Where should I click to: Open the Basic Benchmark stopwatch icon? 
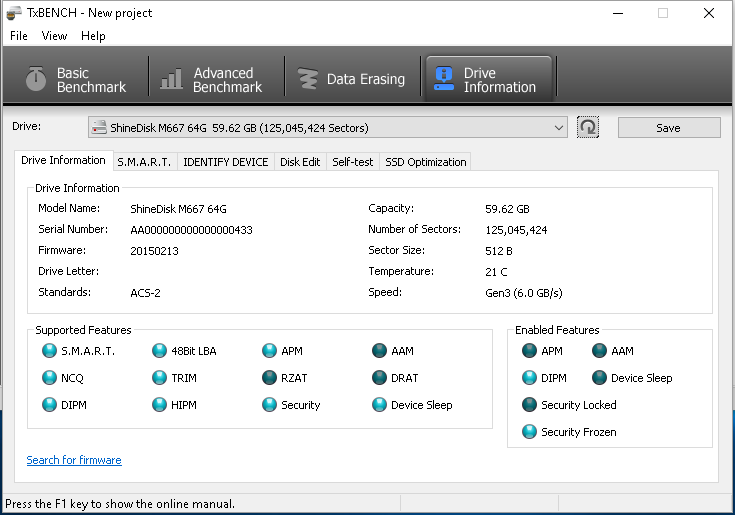(36, 79)
